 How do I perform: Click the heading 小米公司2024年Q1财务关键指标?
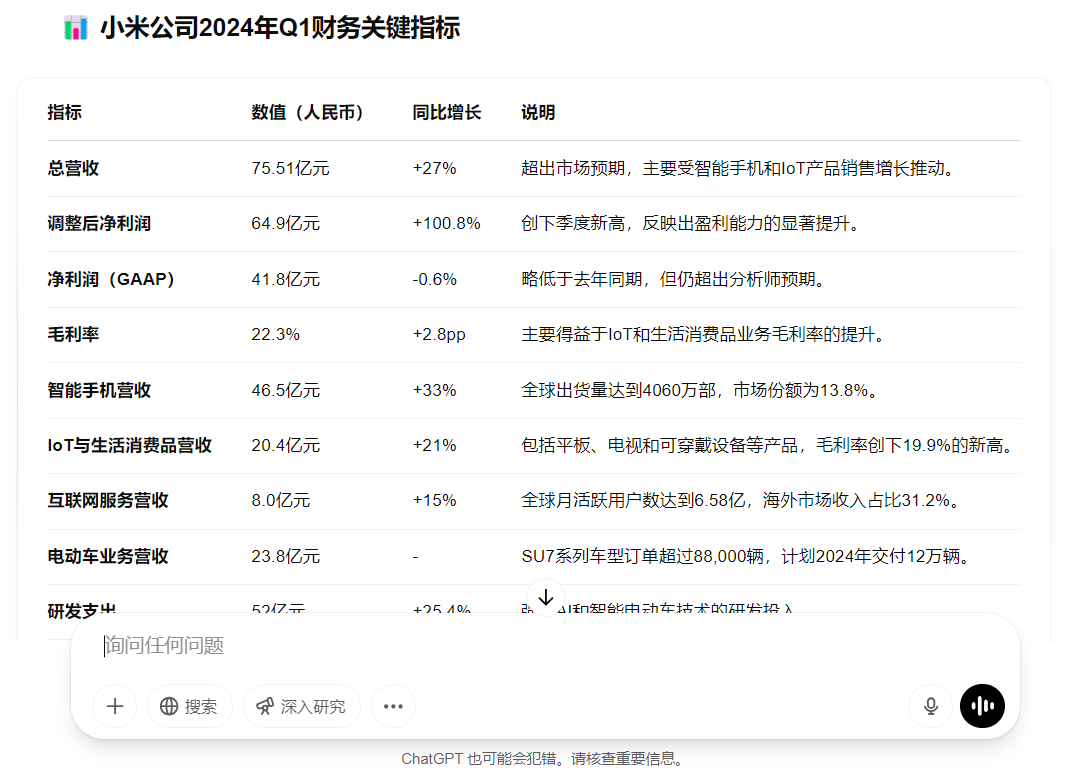[280, 28]
